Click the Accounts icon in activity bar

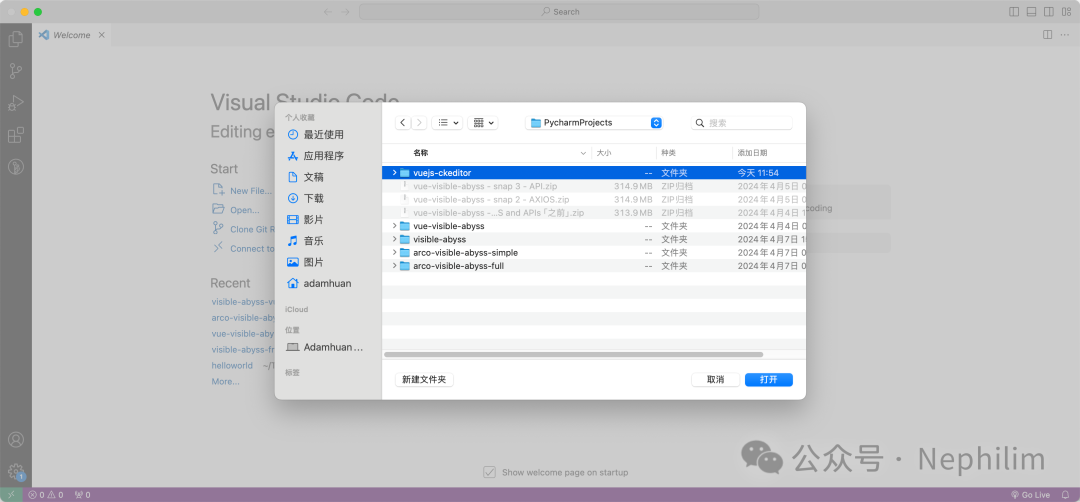[x=15, y=439]
